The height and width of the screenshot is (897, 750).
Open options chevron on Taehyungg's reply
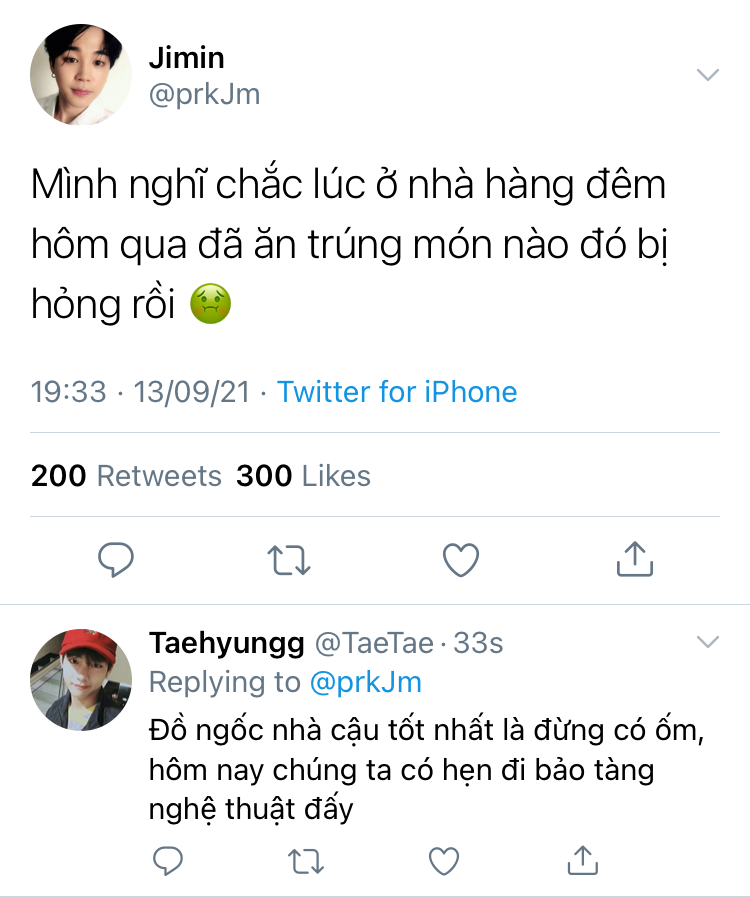pos(708,642)
